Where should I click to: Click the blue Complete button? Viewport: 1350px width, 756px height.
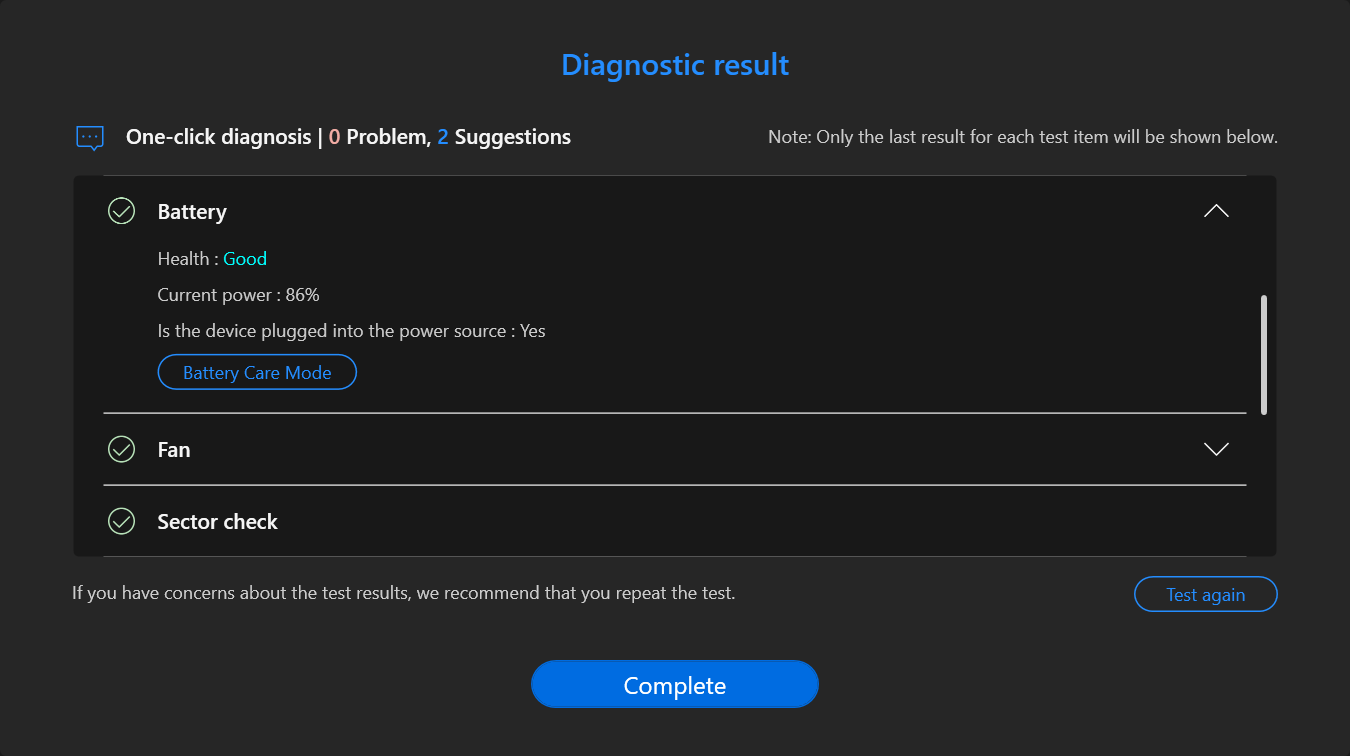[x=674, y=685]
